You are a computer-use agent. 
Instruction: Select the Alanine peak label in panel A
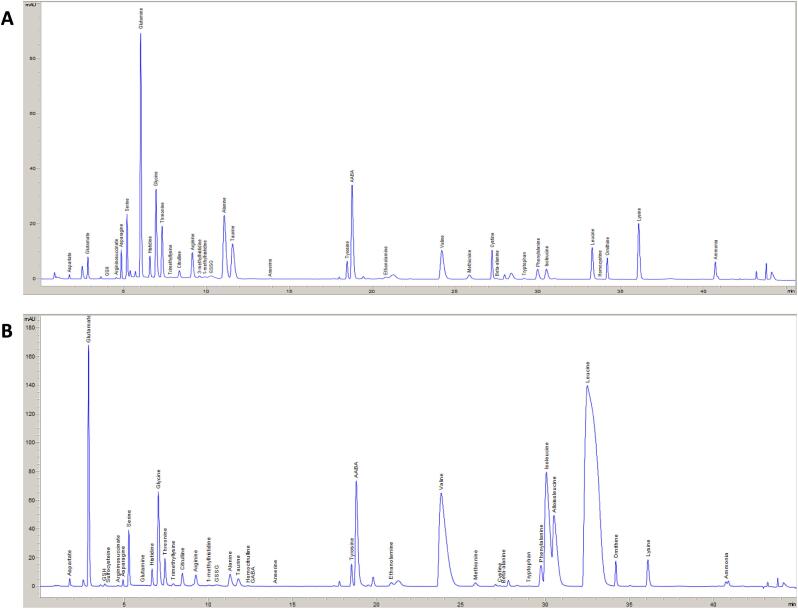tap(224, 205)
